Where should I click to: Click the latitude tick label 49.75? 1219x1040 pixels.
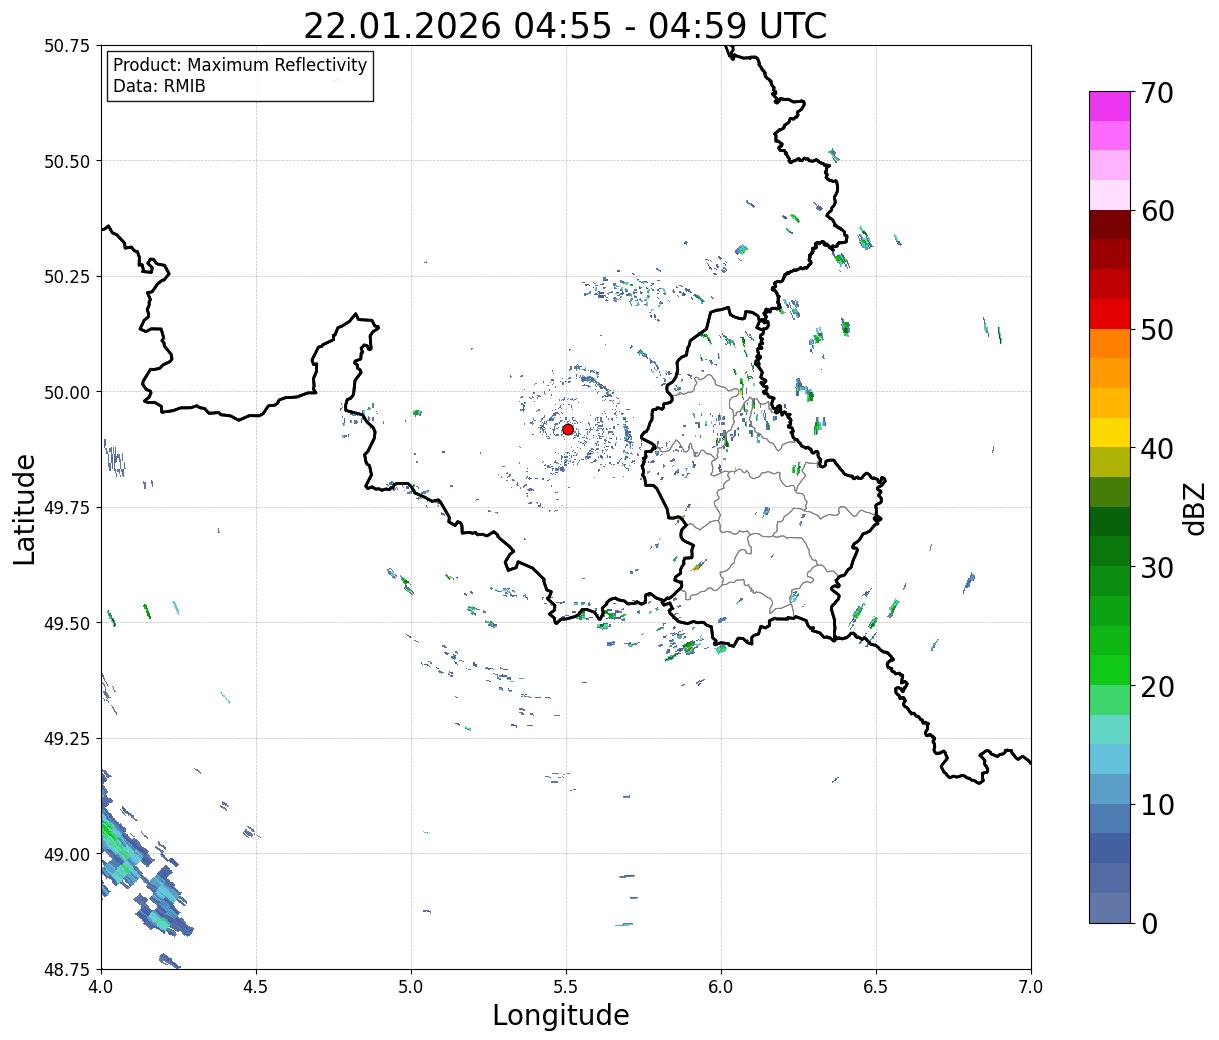(x=67, y=508)
